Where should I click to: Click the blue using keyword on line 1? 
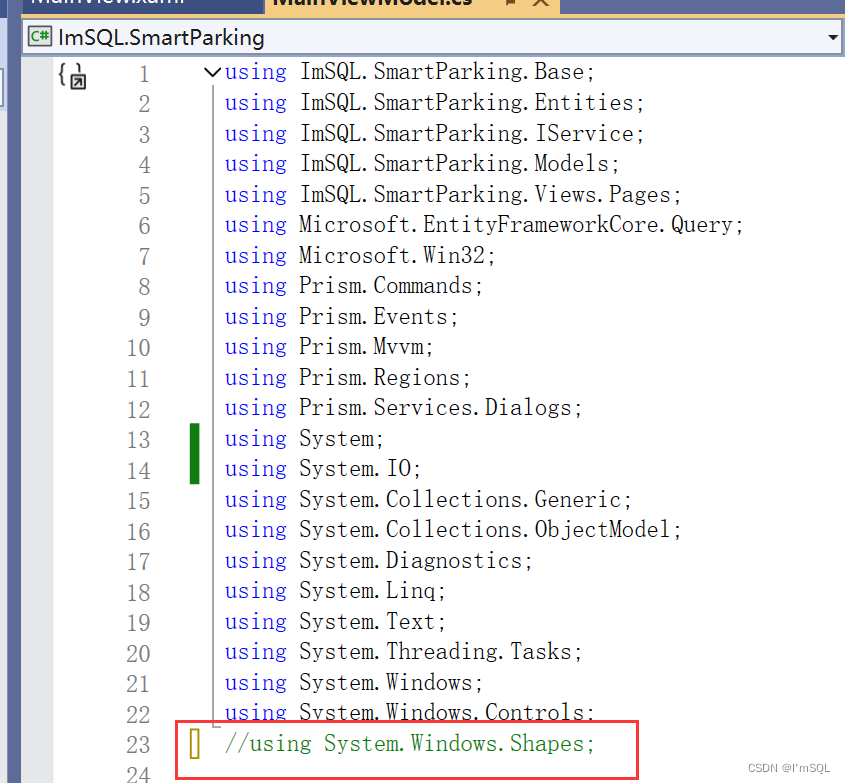[x=255, y=71]
